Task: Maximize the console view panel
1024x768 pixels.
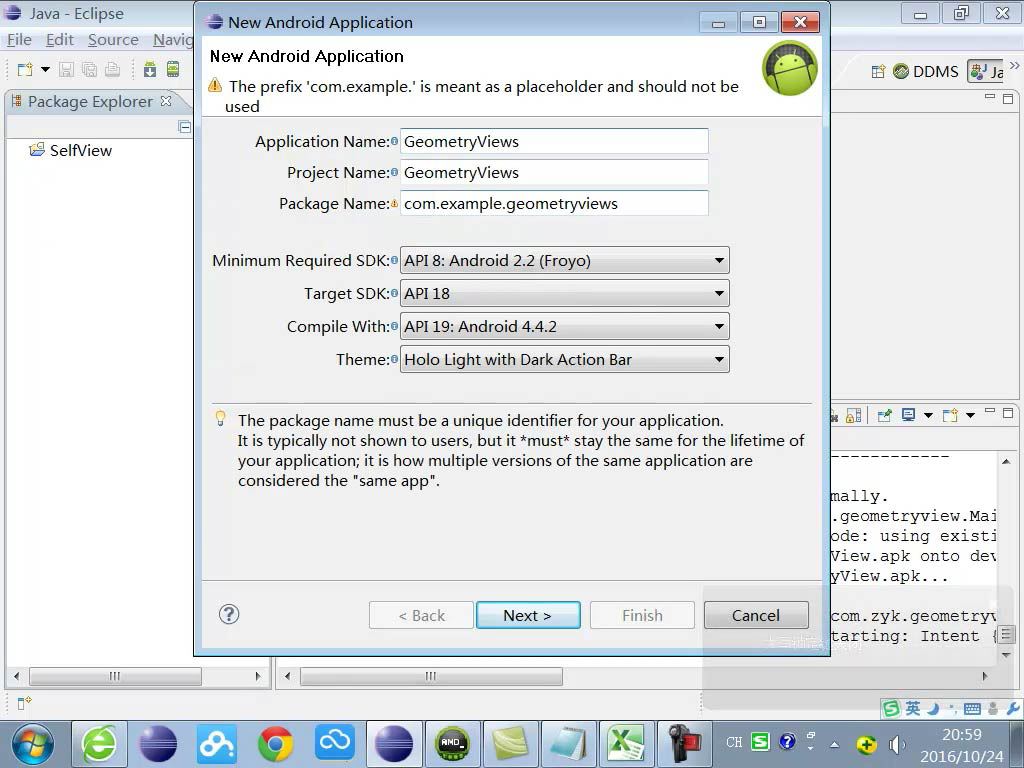Action: pos(1008,413)
